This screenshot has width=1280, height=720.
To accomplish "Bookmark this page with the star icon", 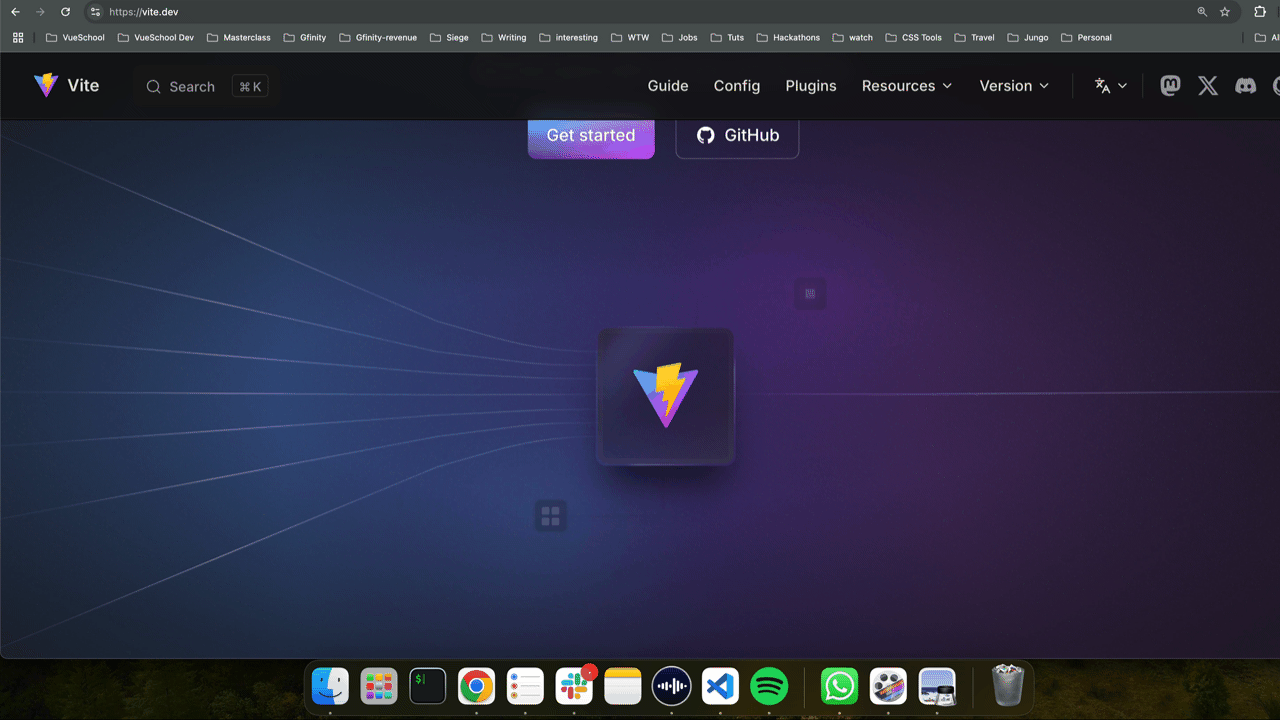I will (1225, 12).
